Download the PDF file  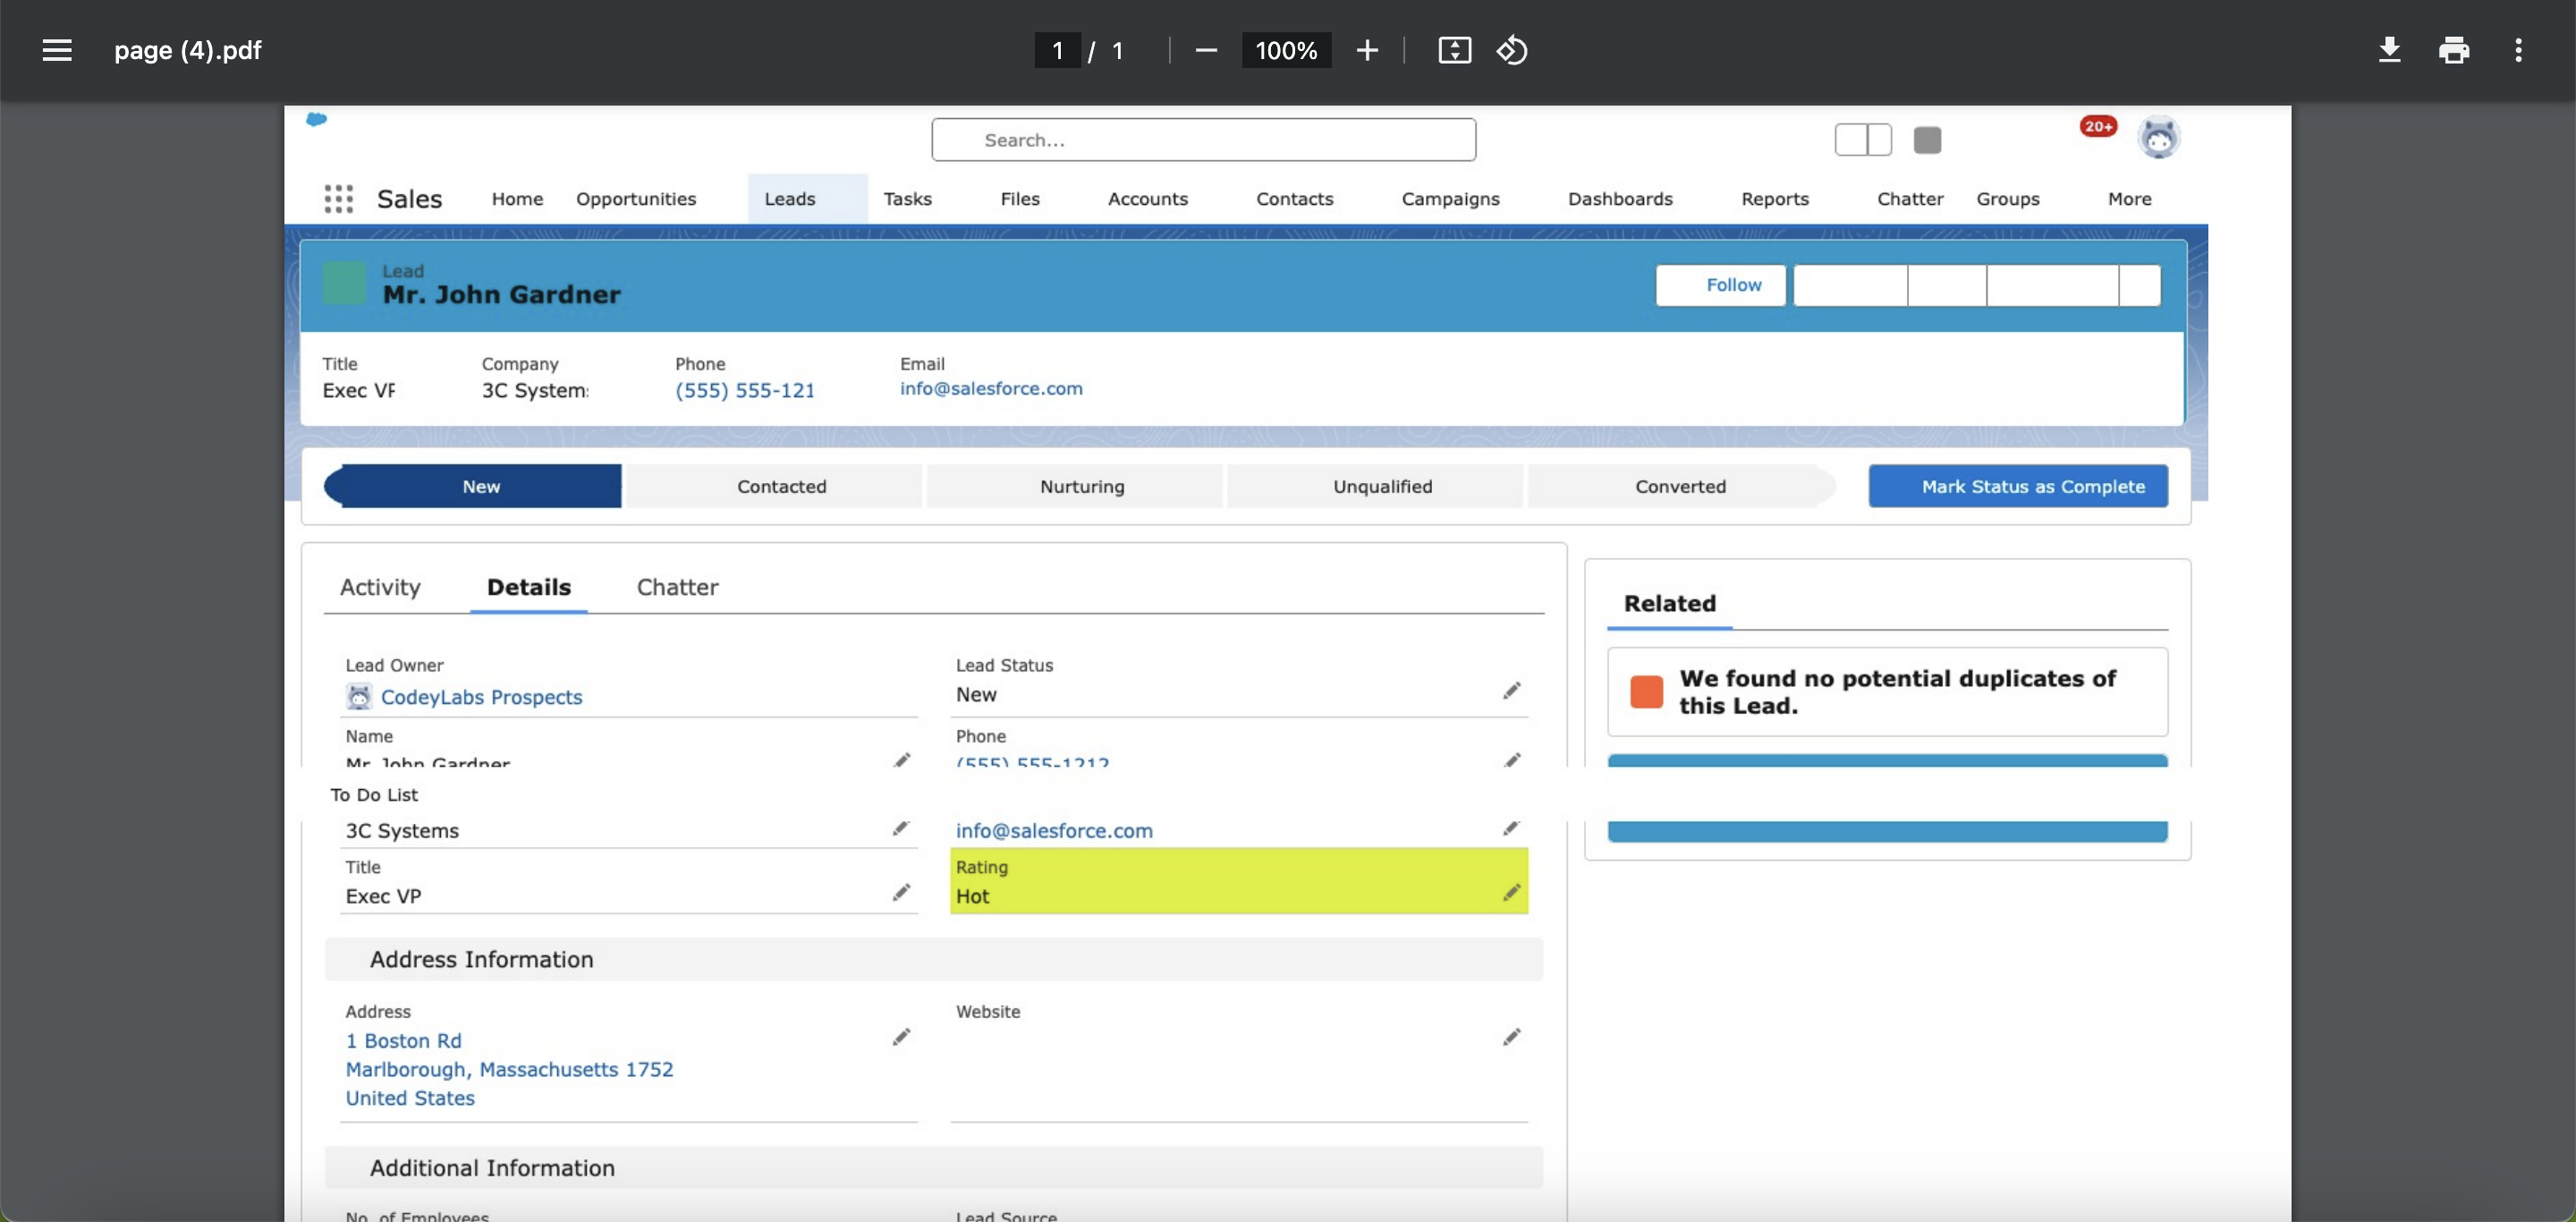tap(2389, 50)
